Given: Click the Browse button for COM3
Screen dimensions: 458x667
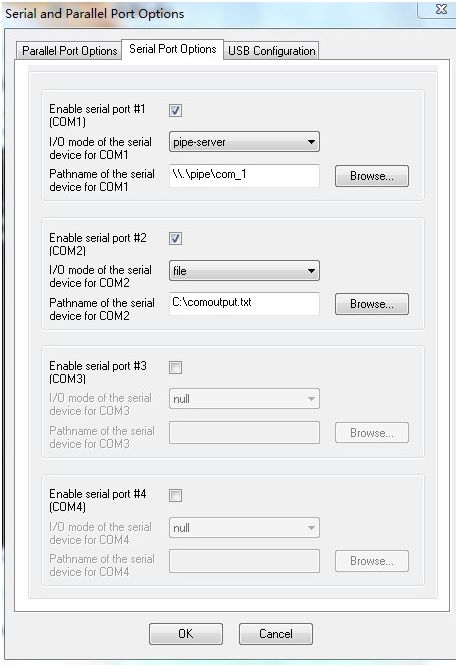Looking at the screenshot, I should pos(372,433).
